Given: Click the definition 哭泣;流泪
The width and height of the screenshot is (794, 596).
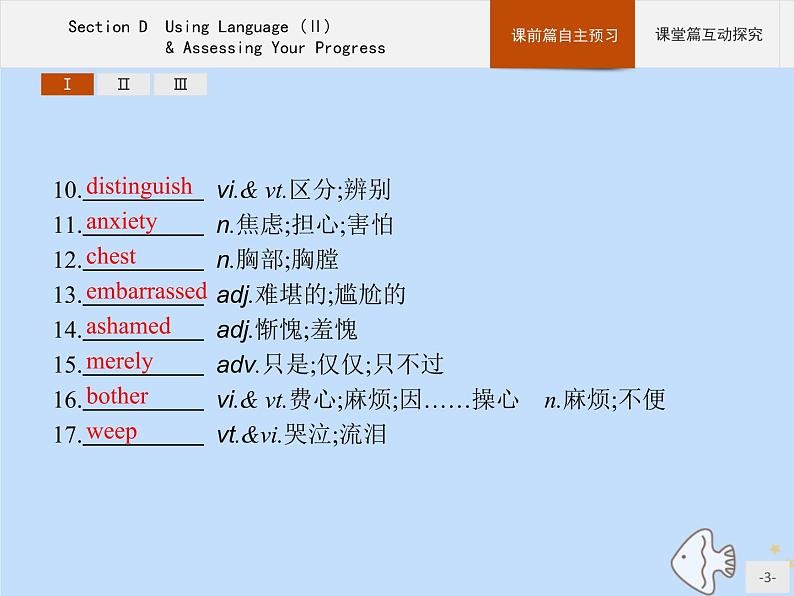Looking at the screenshot, I should click(335, 434).
